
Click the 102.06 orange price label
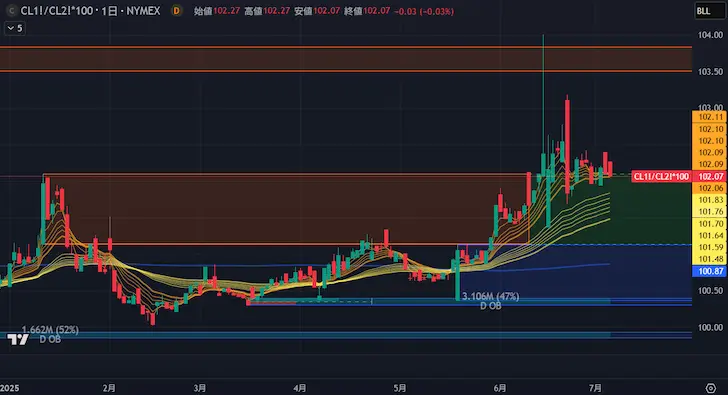(710, 188)
